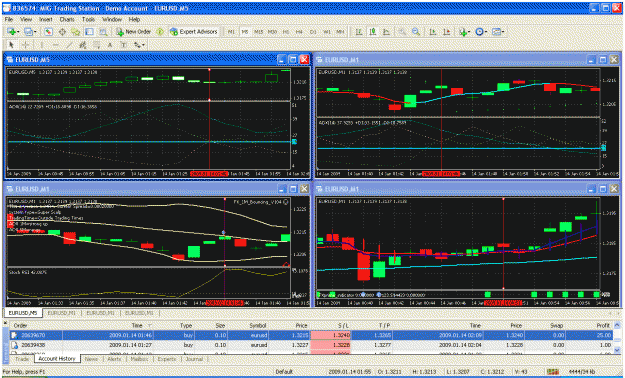Expand the Profiles dropdown arrow
Viewport: 625px width, 378px height.
tap(35, 32)
